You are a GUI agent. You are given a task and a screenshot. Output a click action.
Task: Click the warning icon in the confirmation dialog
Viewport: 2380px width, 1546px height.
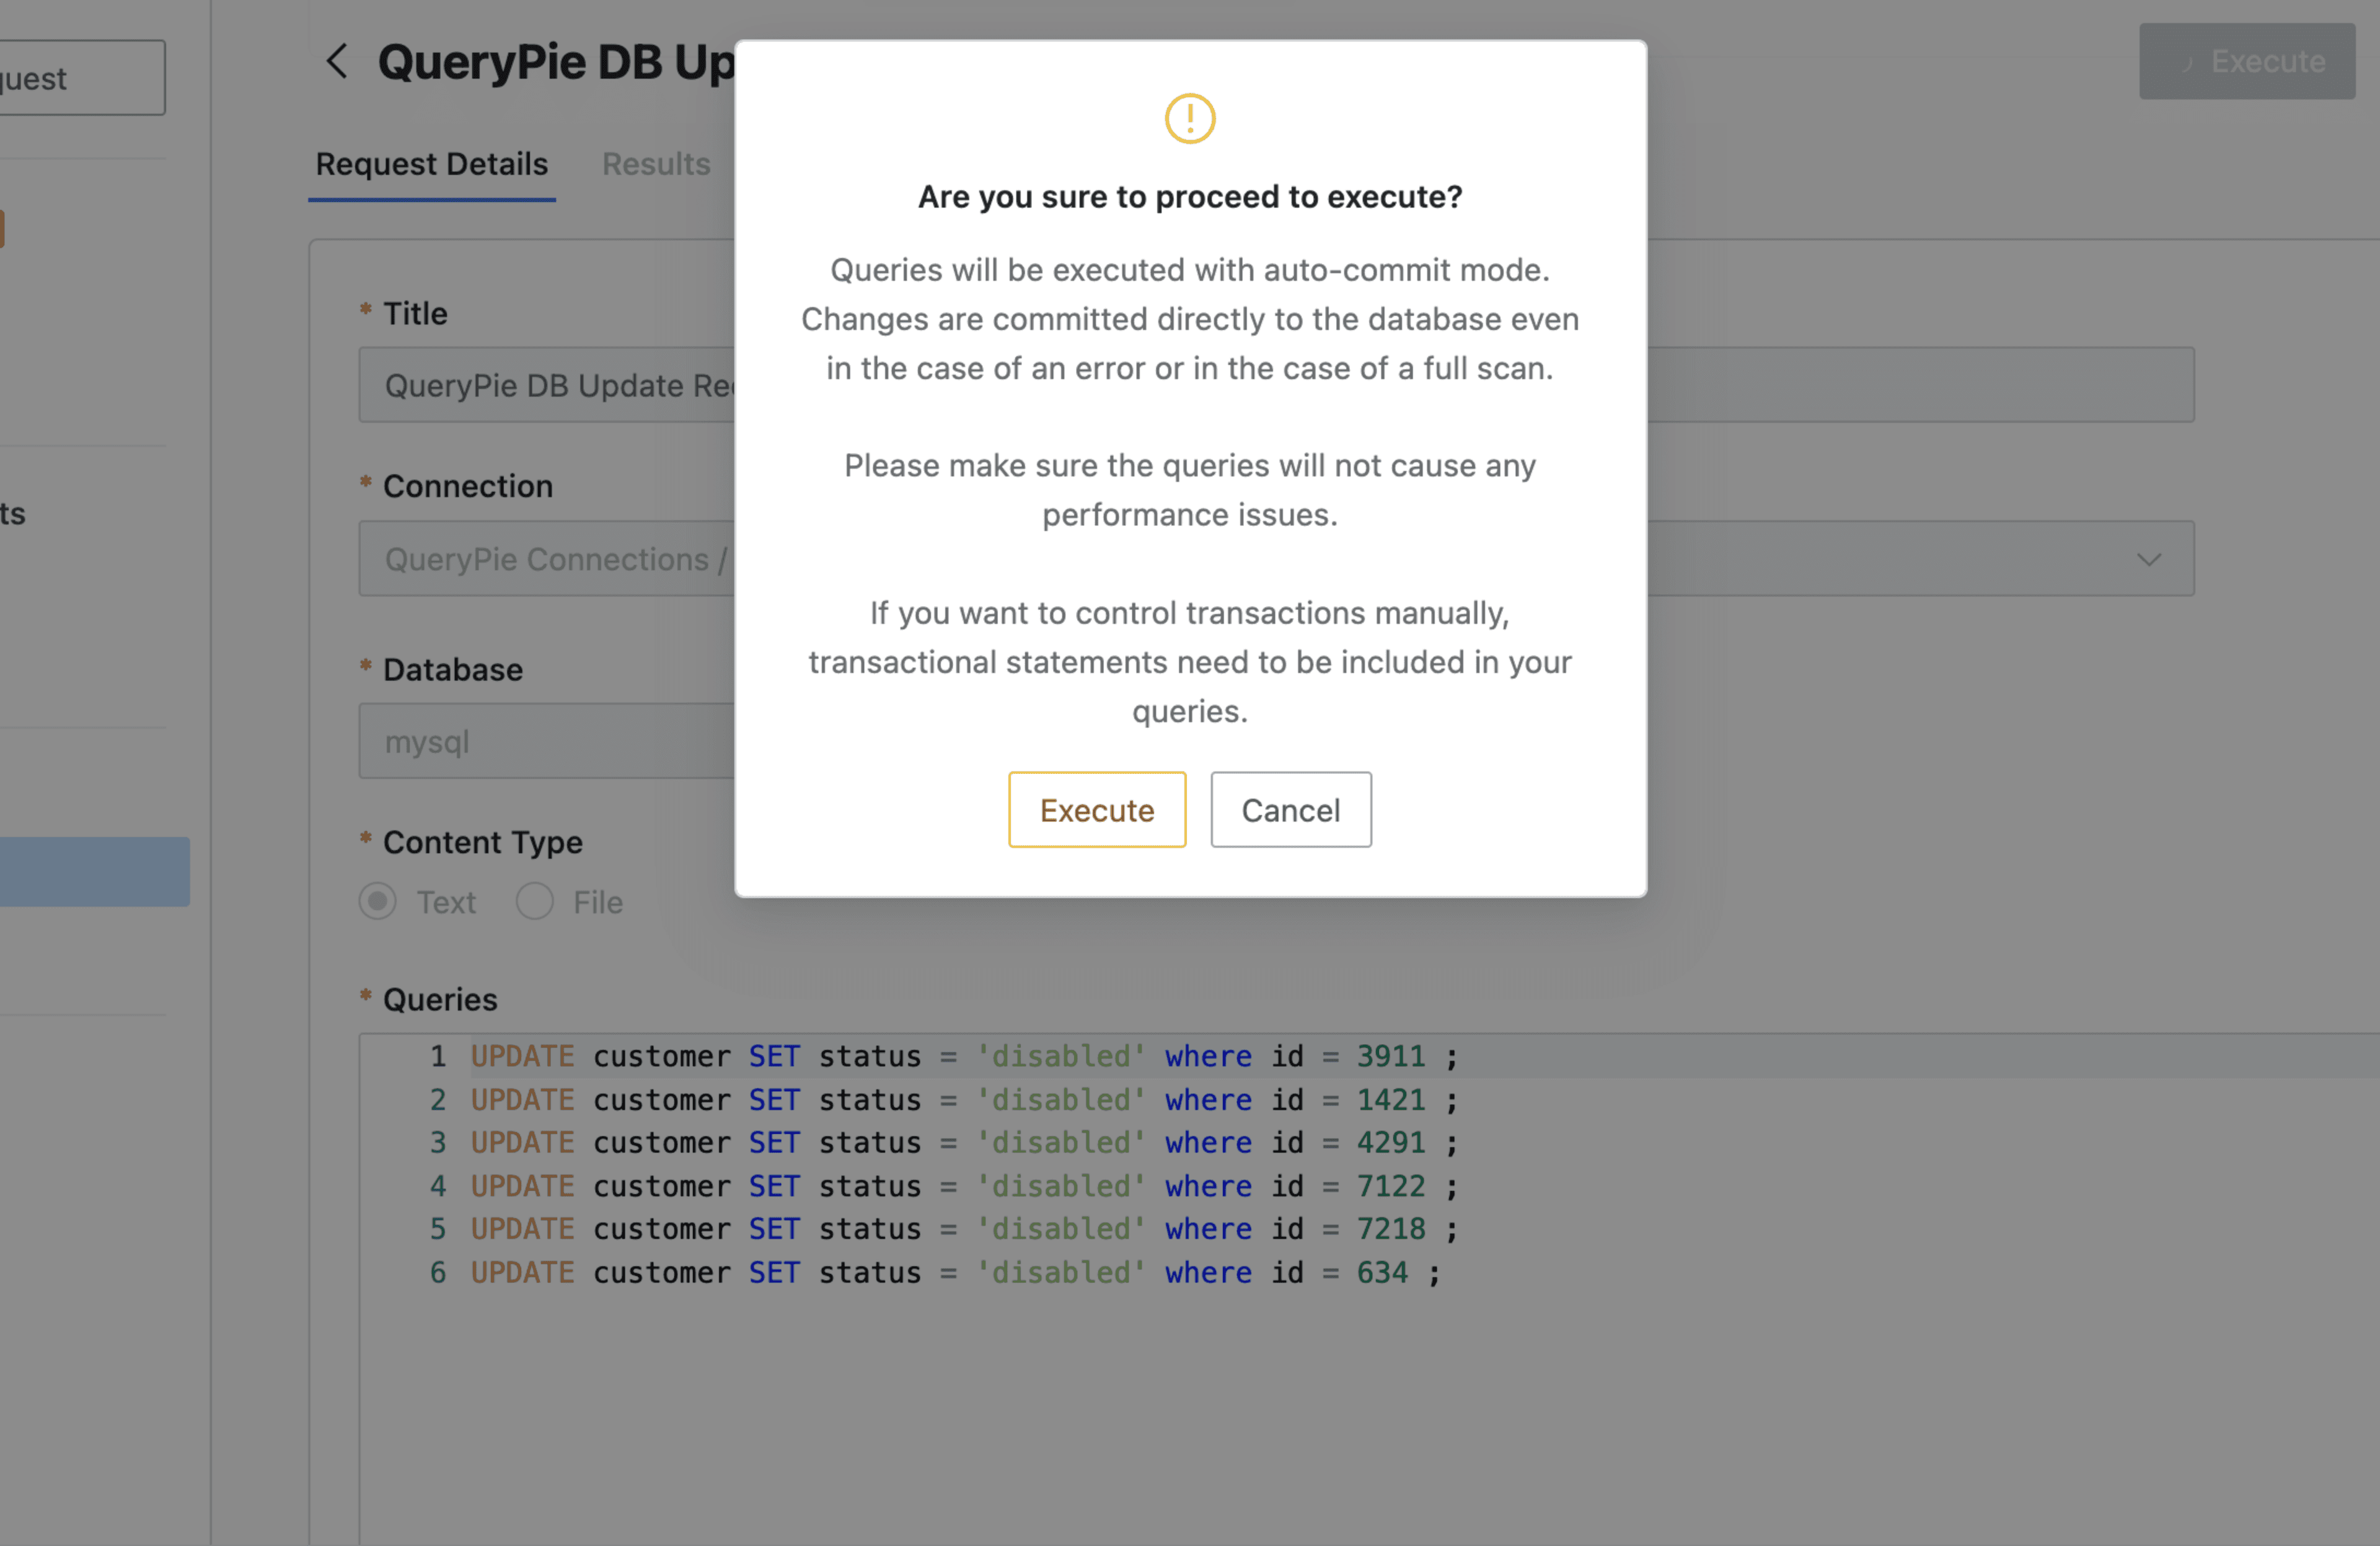[x=1189, y=118]
